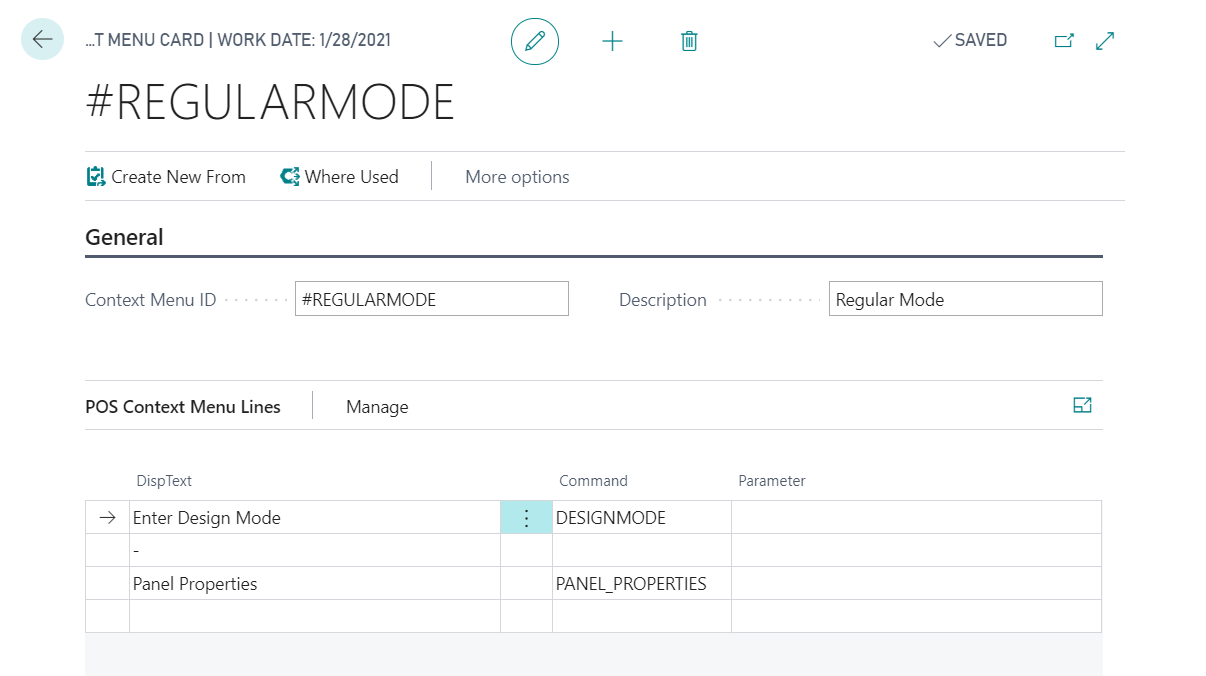The width and height of the screenshot is (1206, 676).
Task: Open card in new window icon
Action: tap(1064, 41)
